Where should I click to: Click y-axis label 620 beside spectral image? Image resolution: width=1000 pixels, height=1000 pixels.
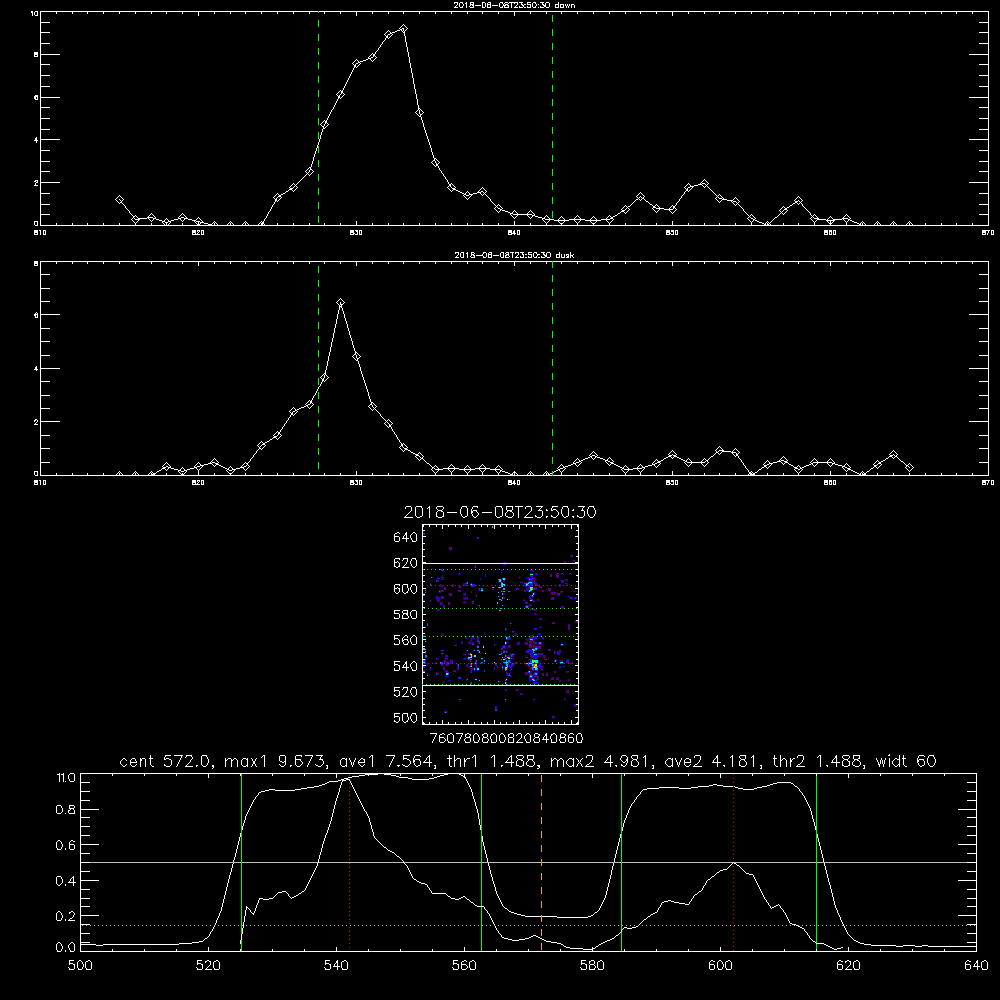coord(406,563)
